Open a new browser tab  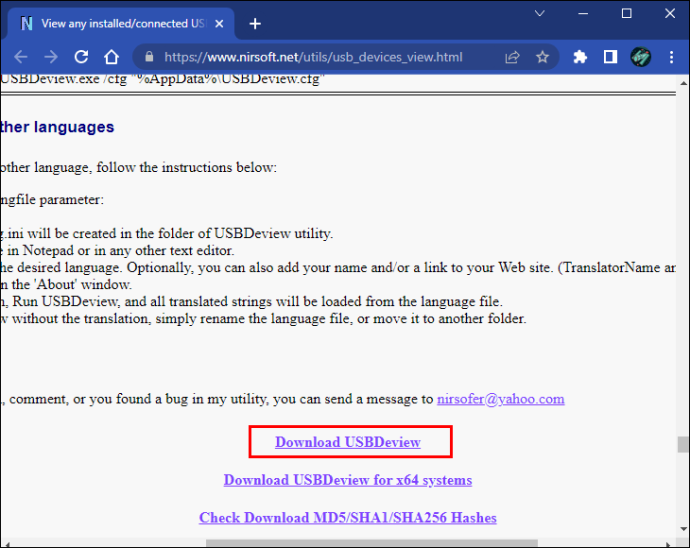coord(255,24)
